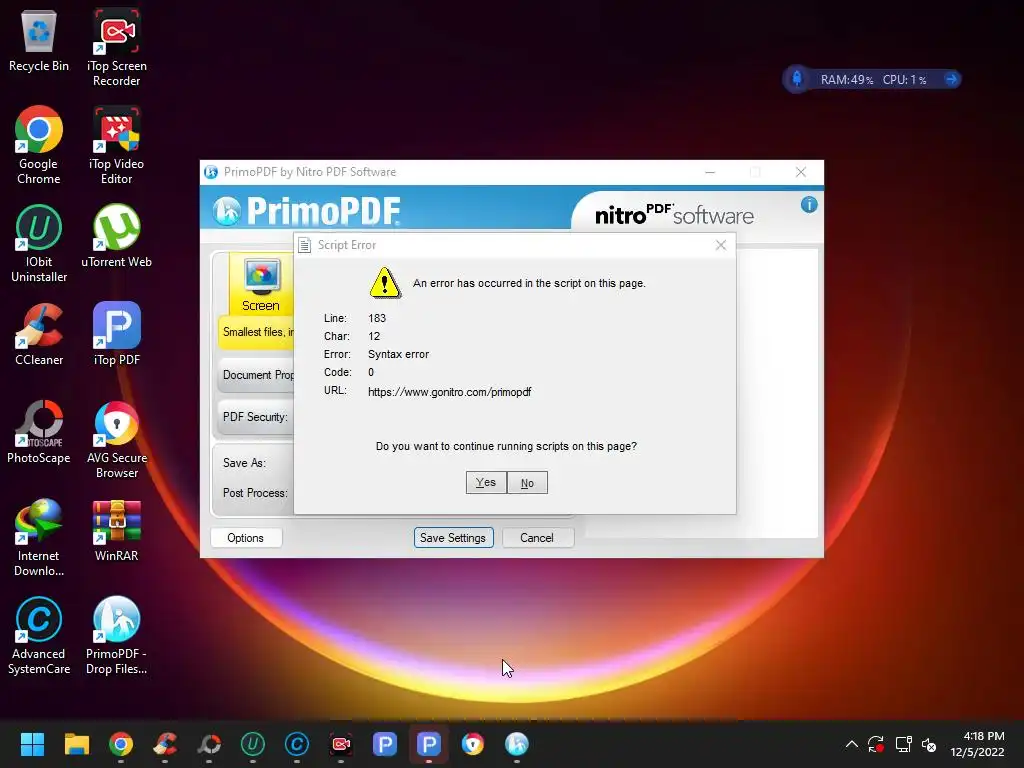Open iTop Screen Recorder desktop shortcut
1024x768 pixels.
(x=116, y=47)
